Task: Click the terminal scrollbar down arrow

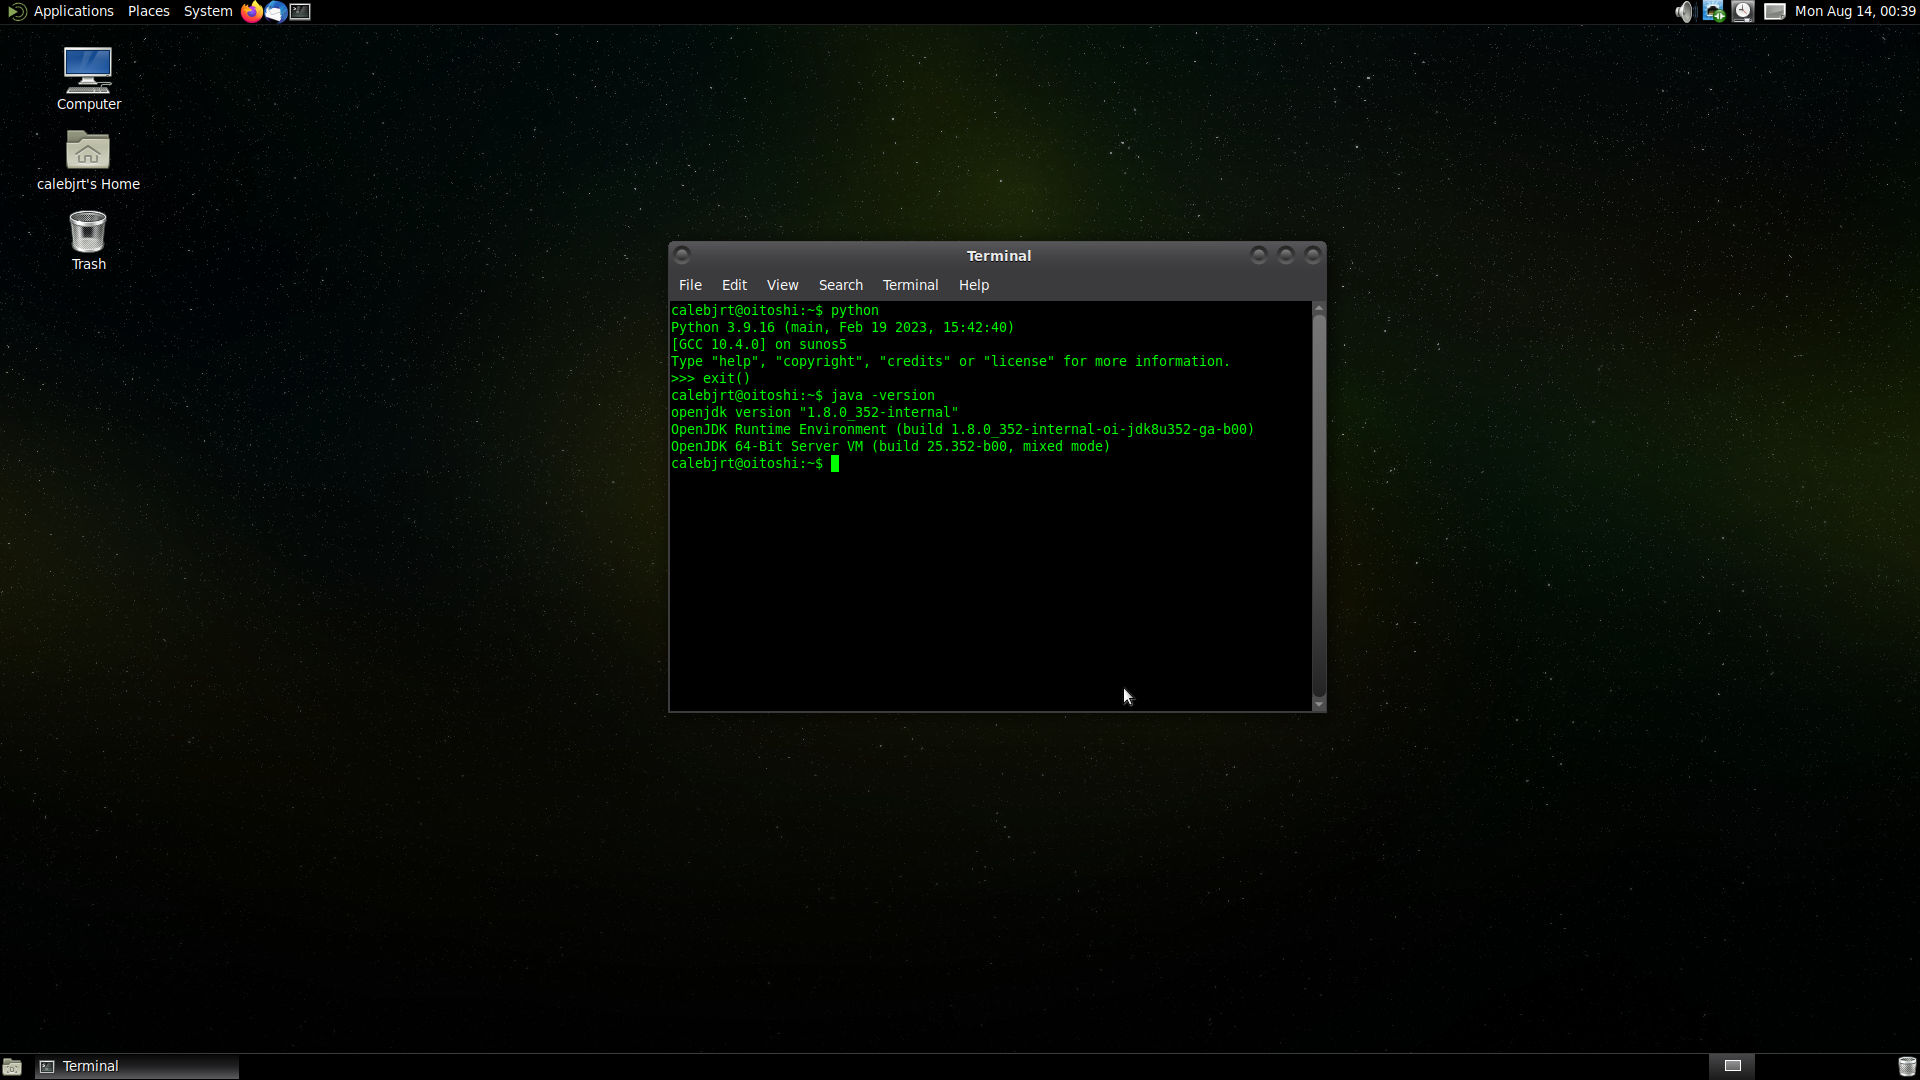Action: tap(1319, 705)
